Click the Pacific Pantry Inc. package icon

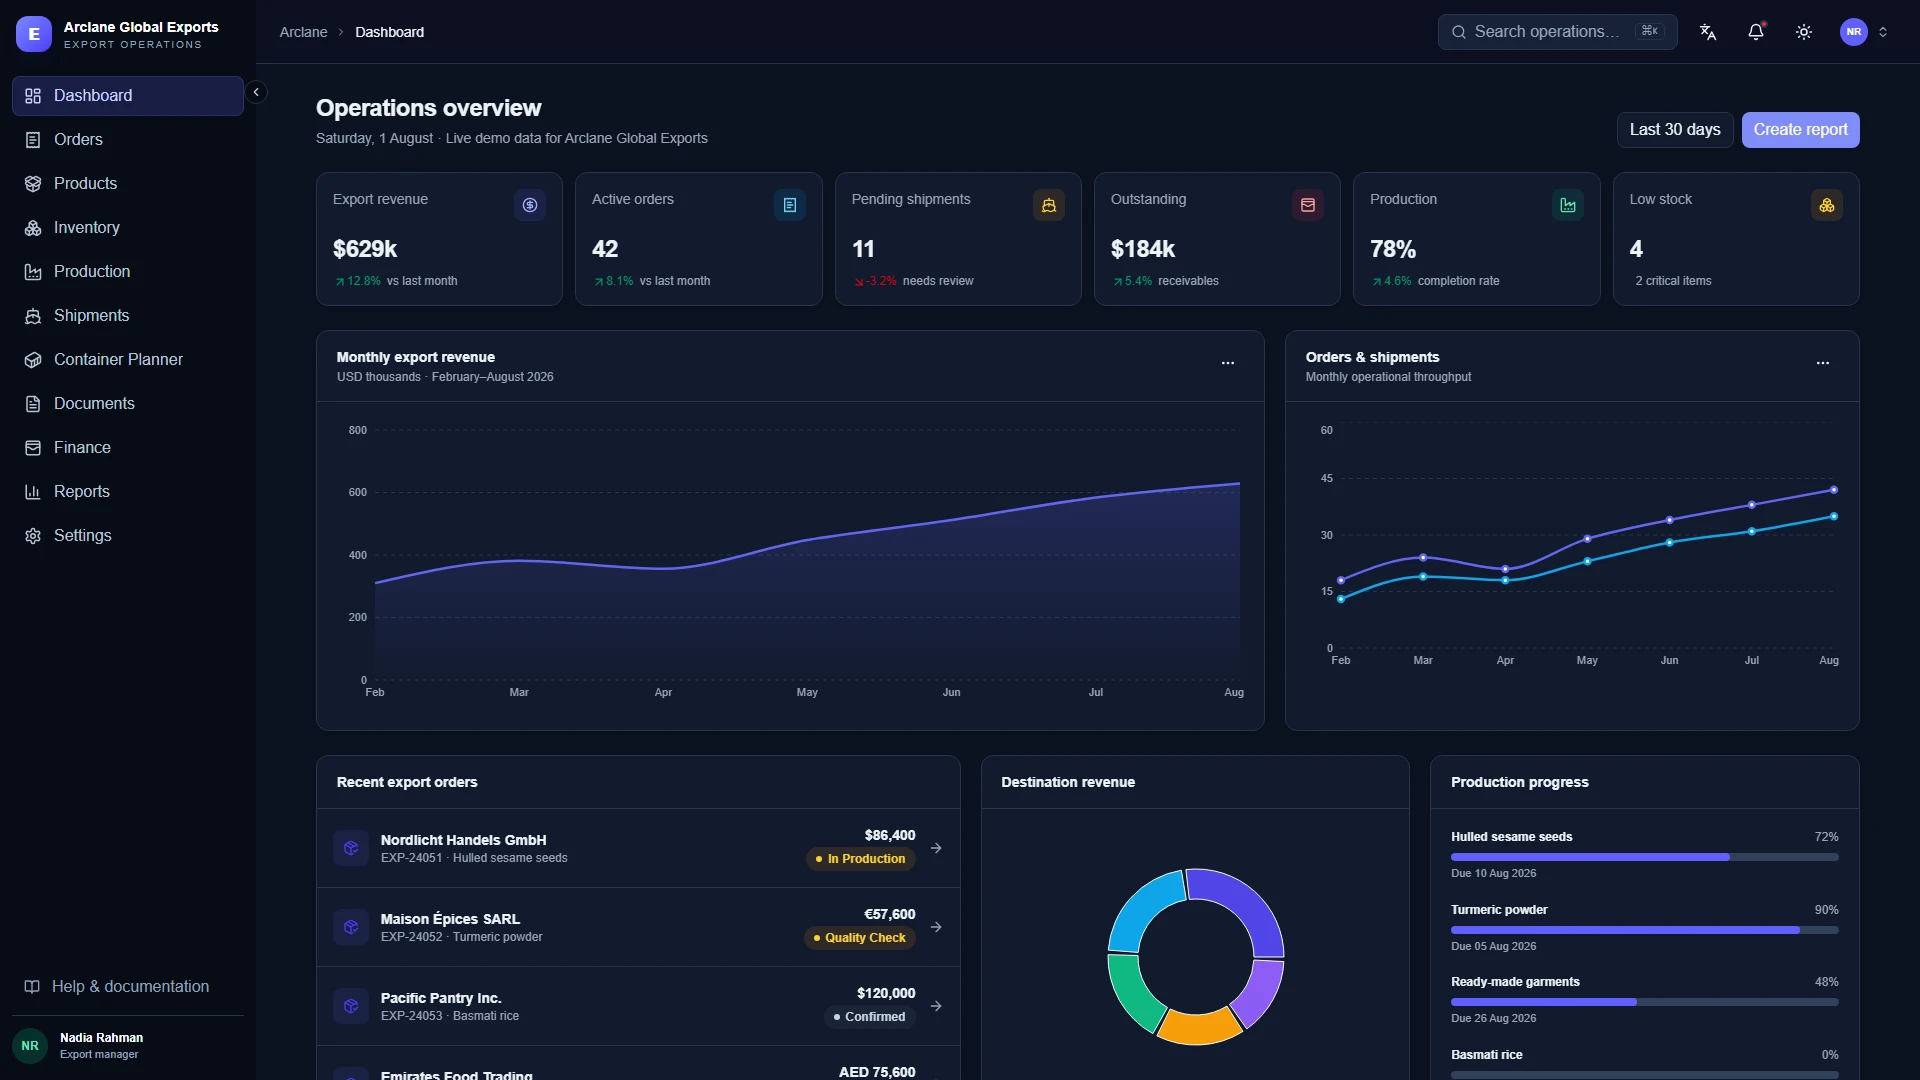coord(351,1006)
